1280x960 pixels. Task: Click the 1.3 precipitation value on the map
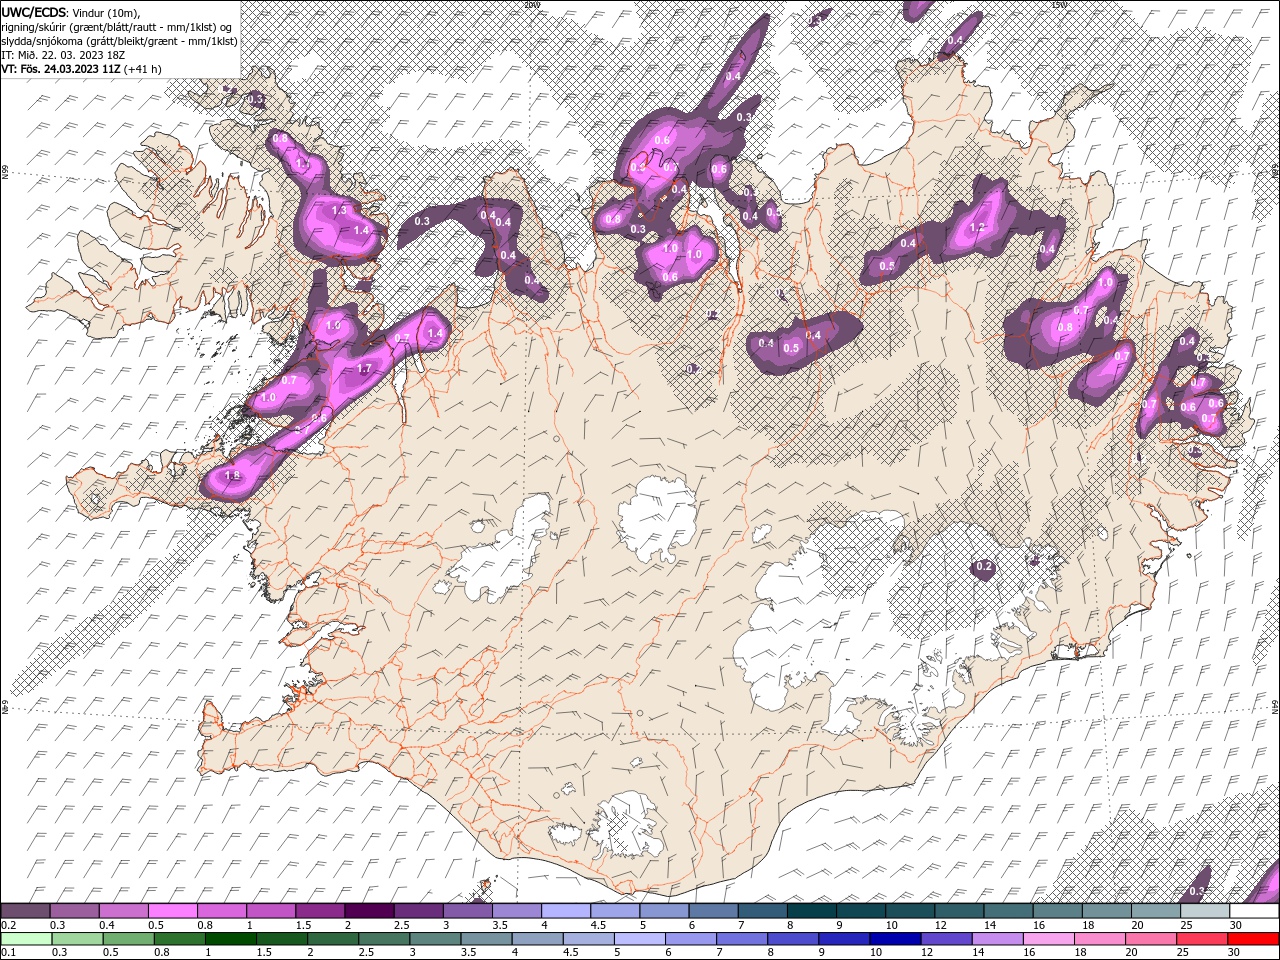pyautogui.click(x=338, y=211)
